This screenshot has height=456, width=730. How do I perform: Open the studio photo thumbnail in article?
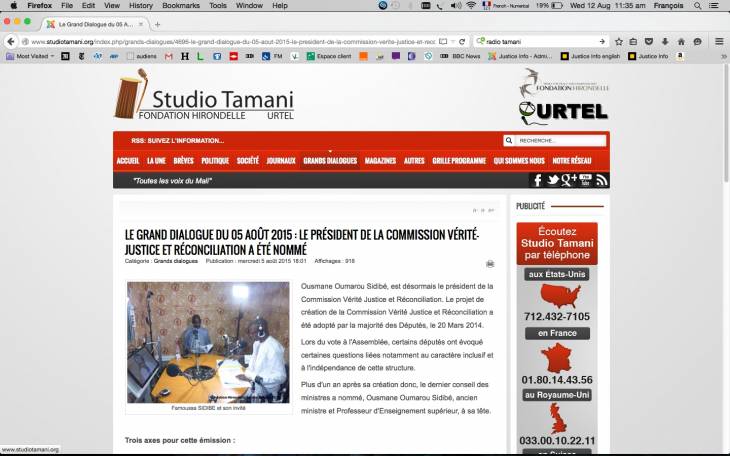pyautogui.click(x=208, y=342)
